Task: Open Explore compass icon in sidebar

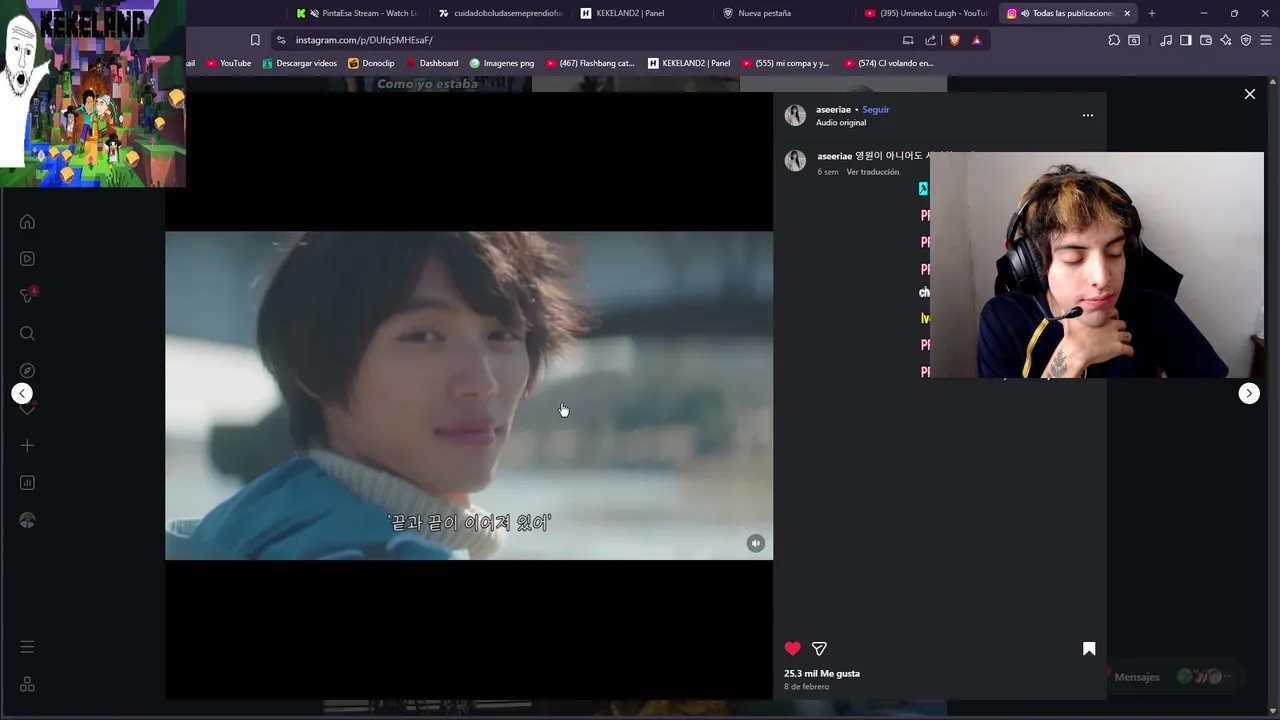Action: click(27, 371)
